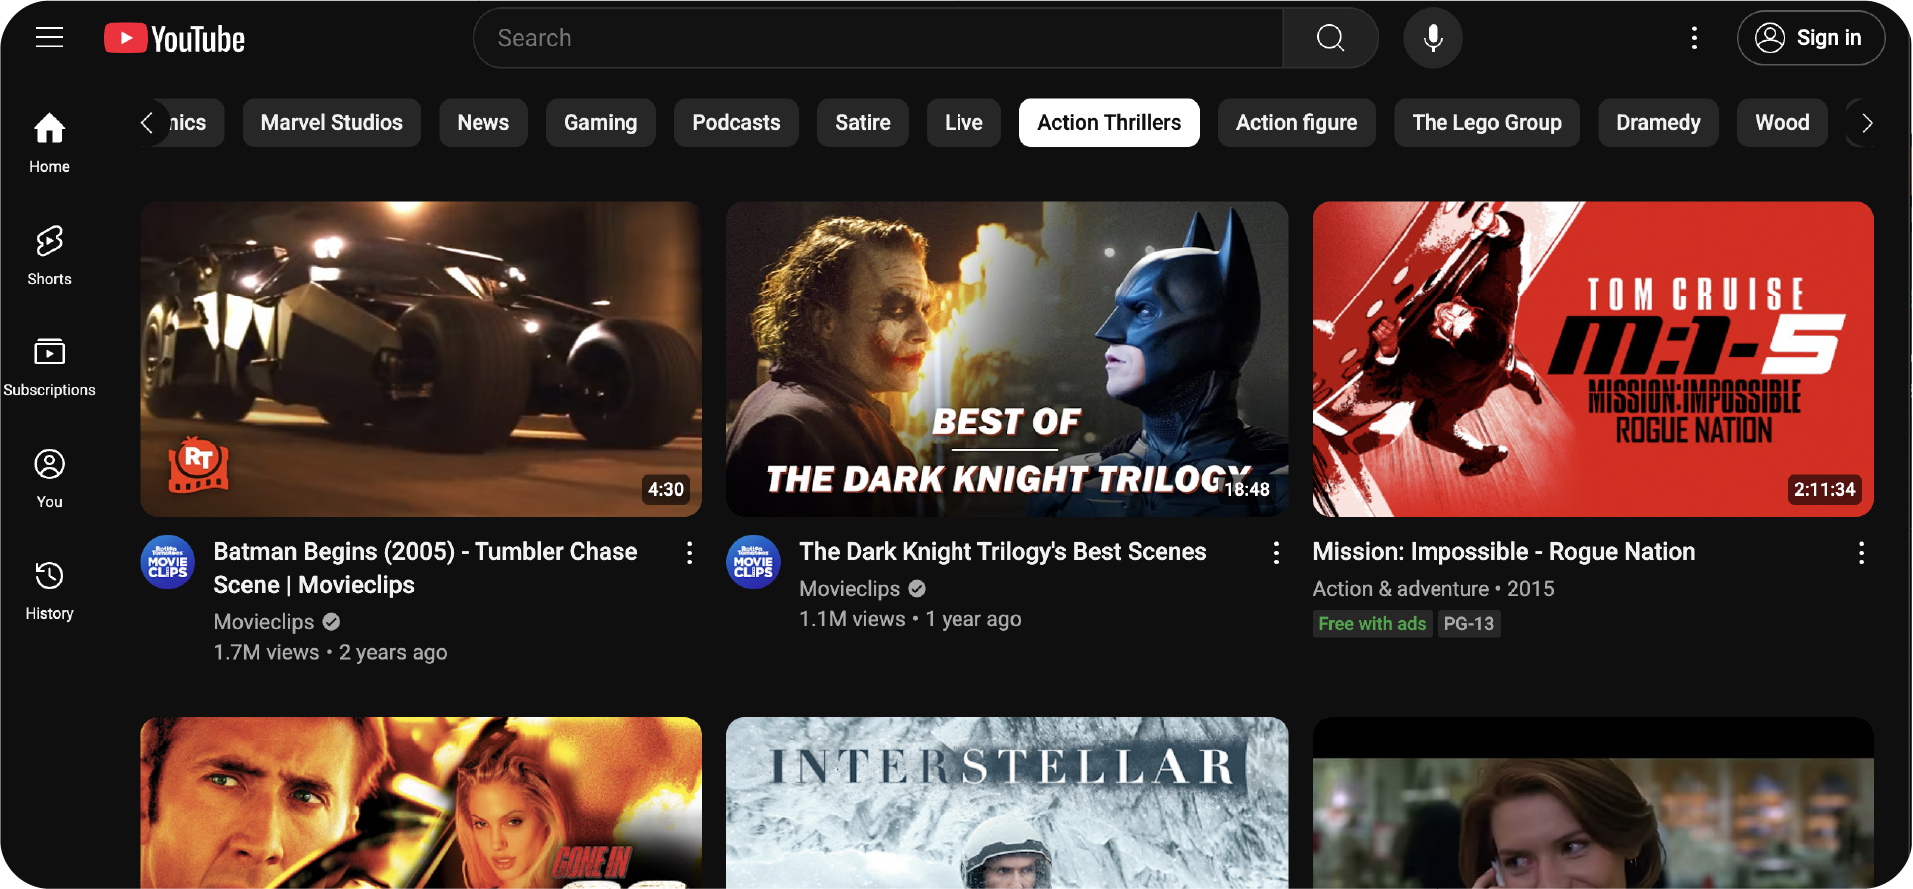Select the Dramedy chip
The height and width of the screenshot is (889, 1913).
1658,123
